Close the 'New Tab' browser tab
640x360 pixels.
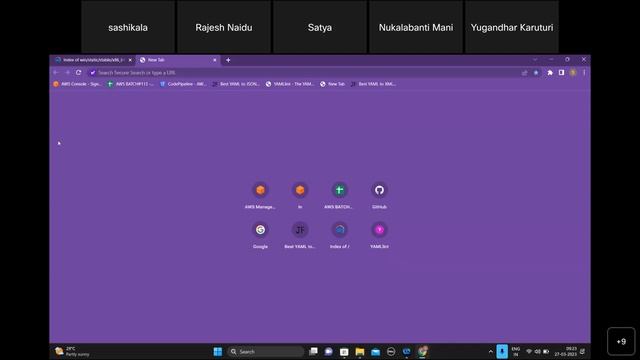point(215,60)
